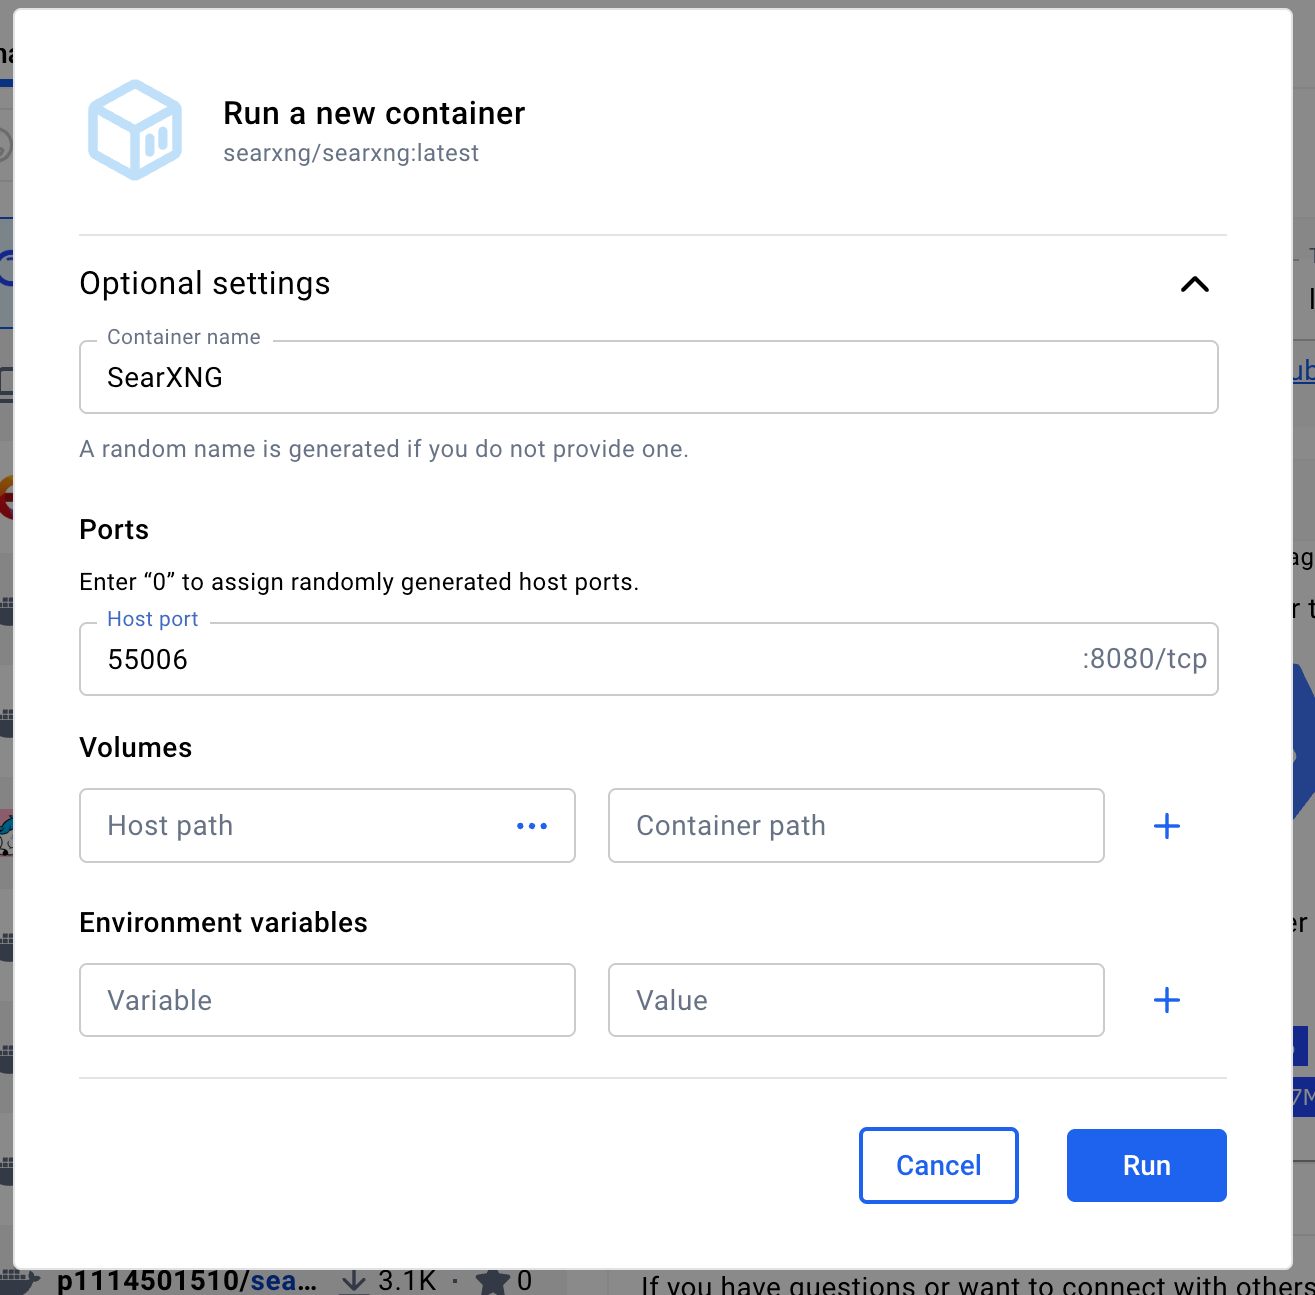Collapse the Optional settings section

coord(1194,284)
